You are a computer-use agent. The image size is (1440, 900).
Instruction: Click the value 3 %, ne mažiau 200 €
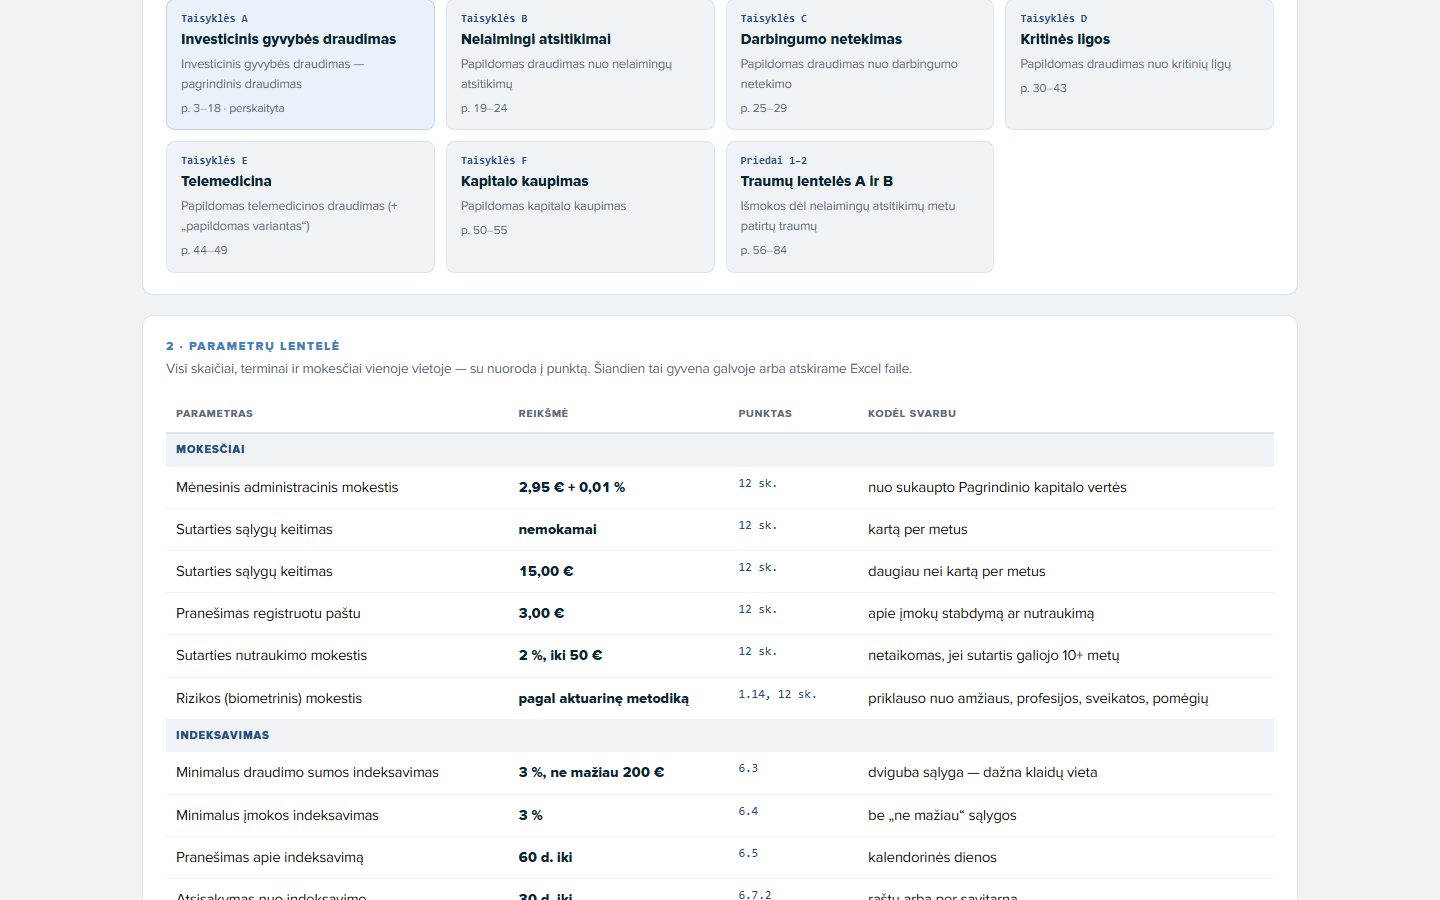[591, 772]
